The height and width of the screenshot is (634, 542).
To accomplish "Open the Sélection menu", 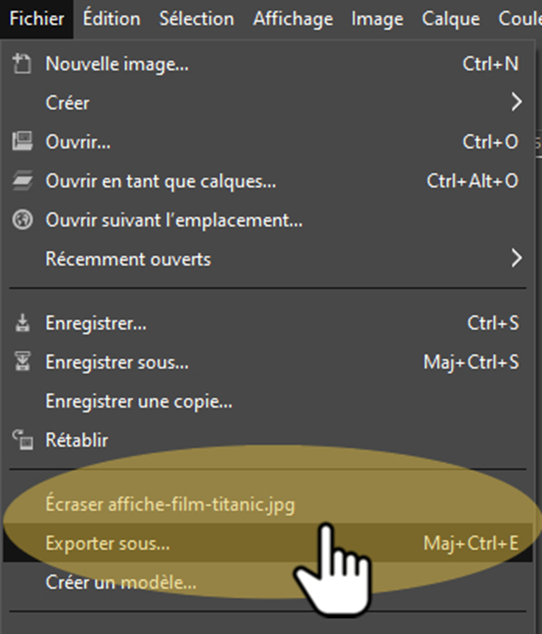I will coord(197,19).
